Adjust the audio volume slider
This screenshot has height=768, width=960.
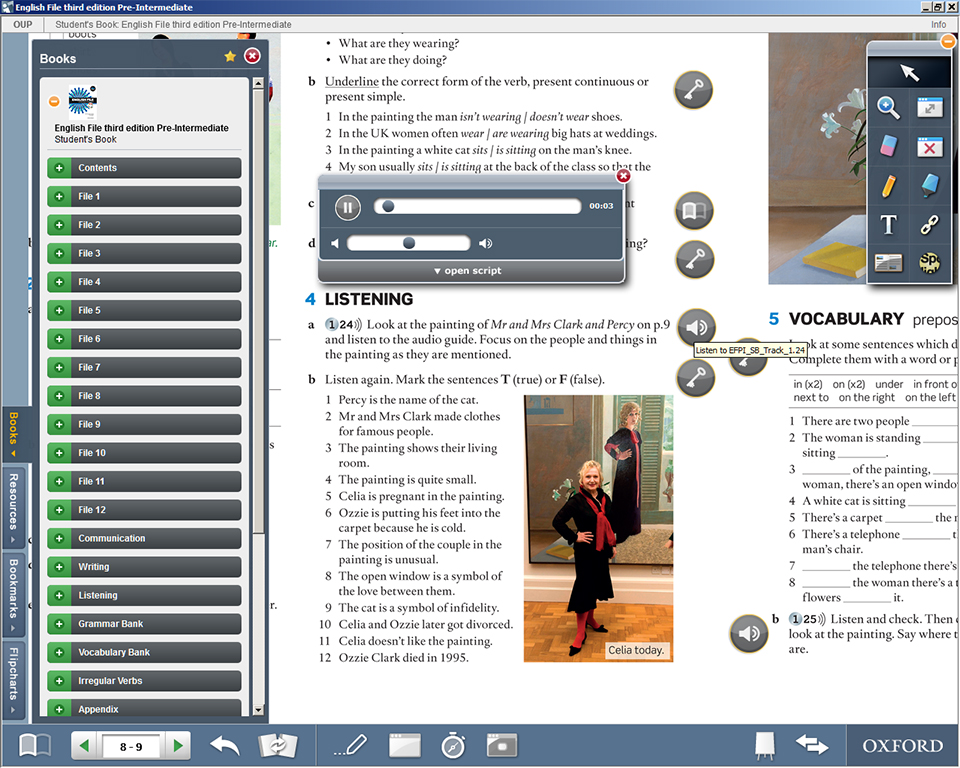409,243
